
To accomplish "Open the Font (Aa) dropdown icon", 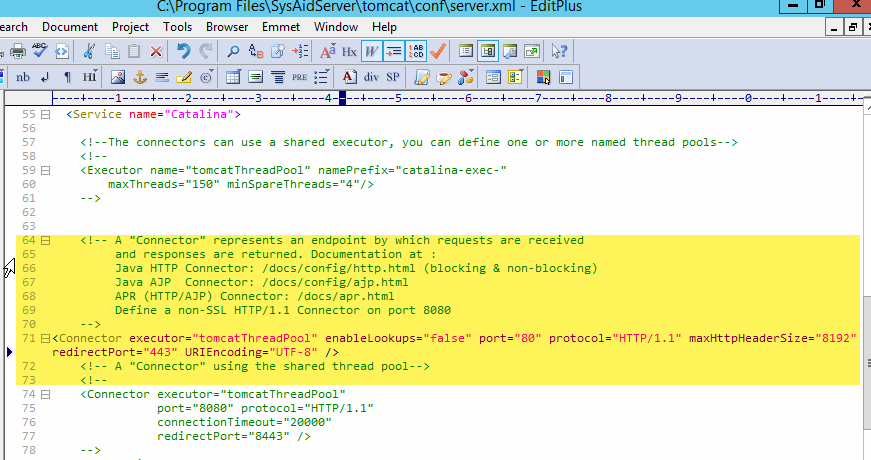I will click(328, 51).
